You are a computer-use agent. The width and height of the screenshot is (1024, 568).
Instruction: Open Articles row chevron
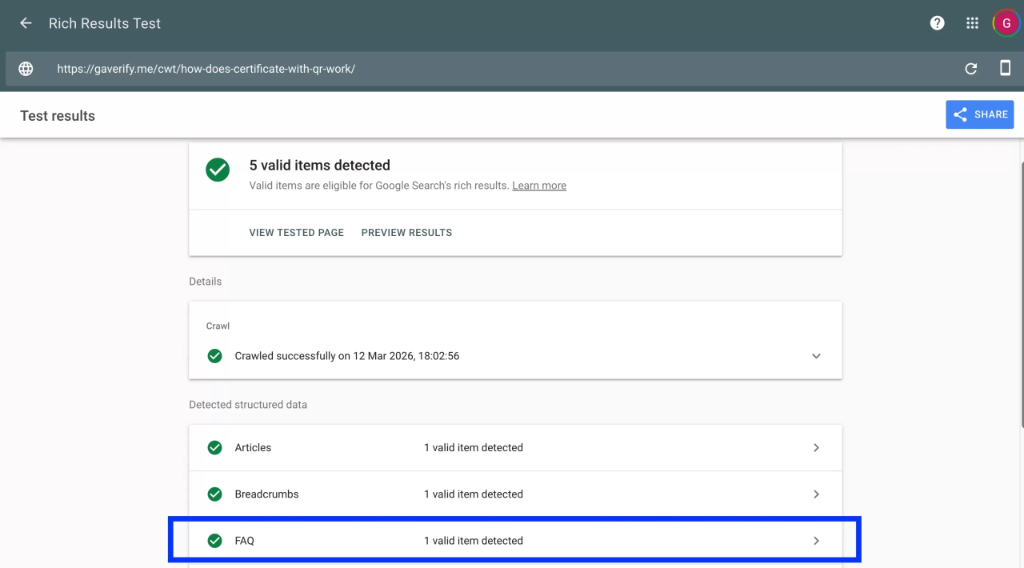816,448
